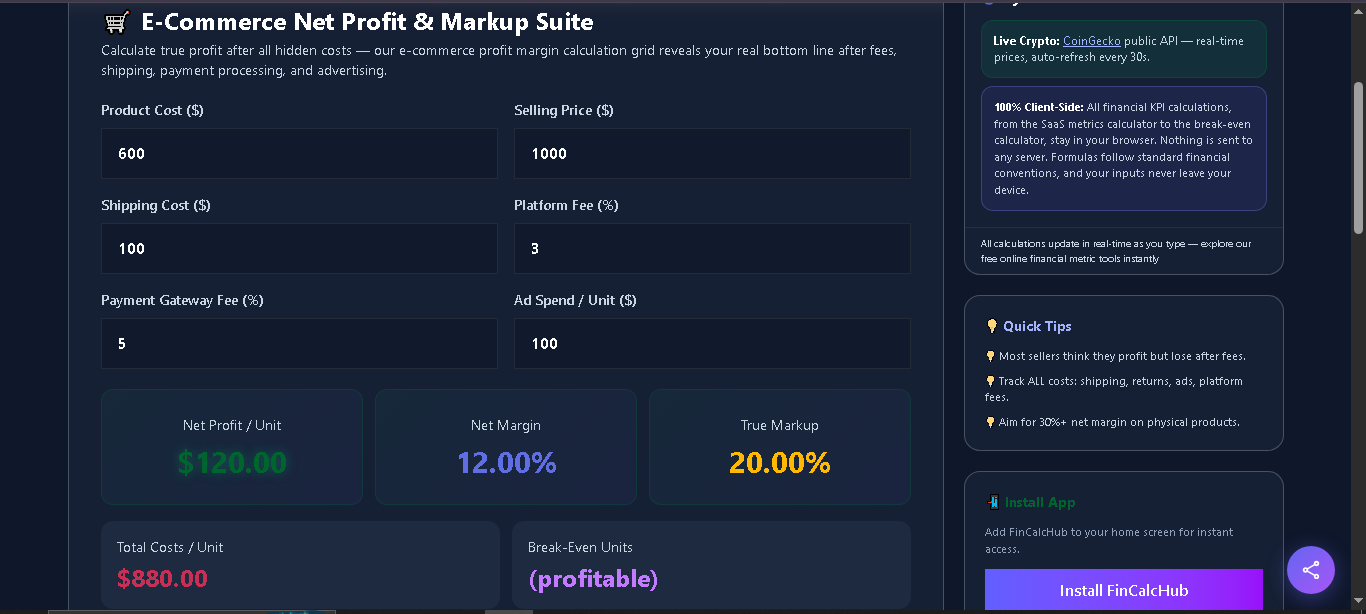Click the Product Cost input field
1366x614 pixels.
299,153
